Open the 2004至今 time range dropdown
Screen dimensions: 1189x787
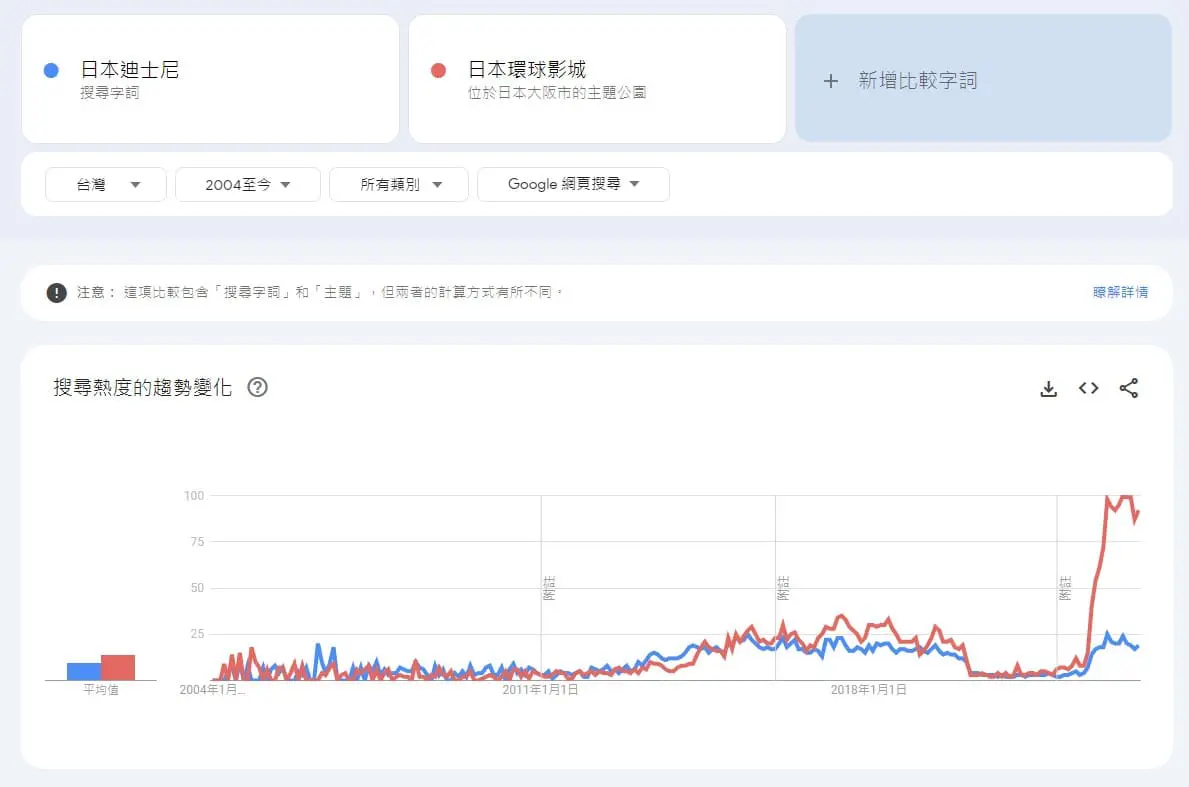(x=248, y=184)
